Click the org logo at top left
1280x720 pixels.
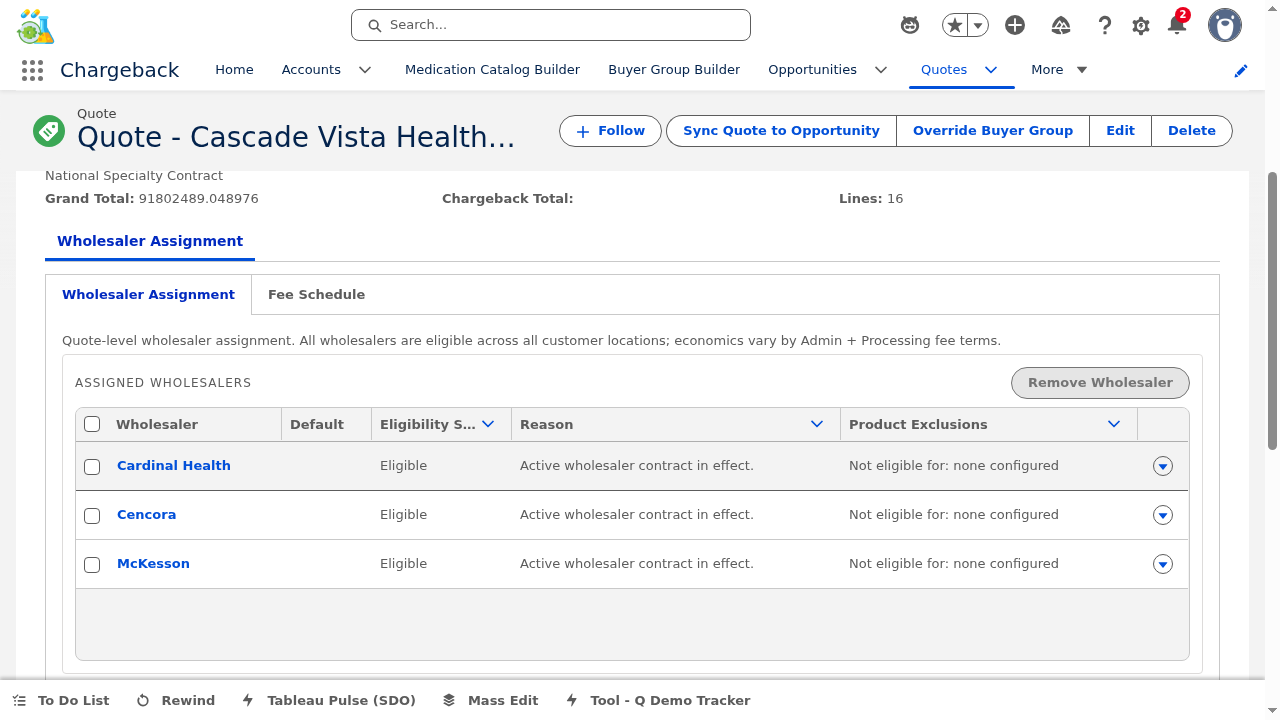(36, 26)
